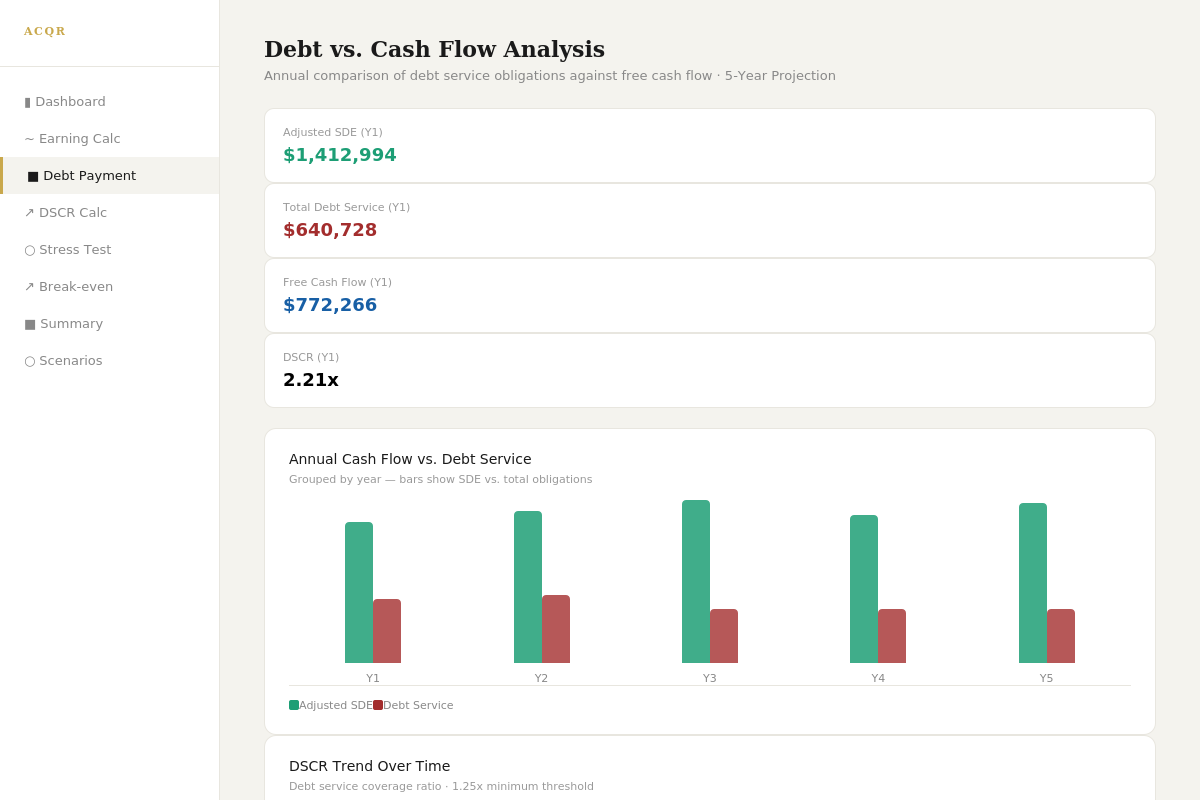Click the Y5 red Debt Service bar
The width and height of the screenshot is (1200, 800).
[x=1061, y=636]
